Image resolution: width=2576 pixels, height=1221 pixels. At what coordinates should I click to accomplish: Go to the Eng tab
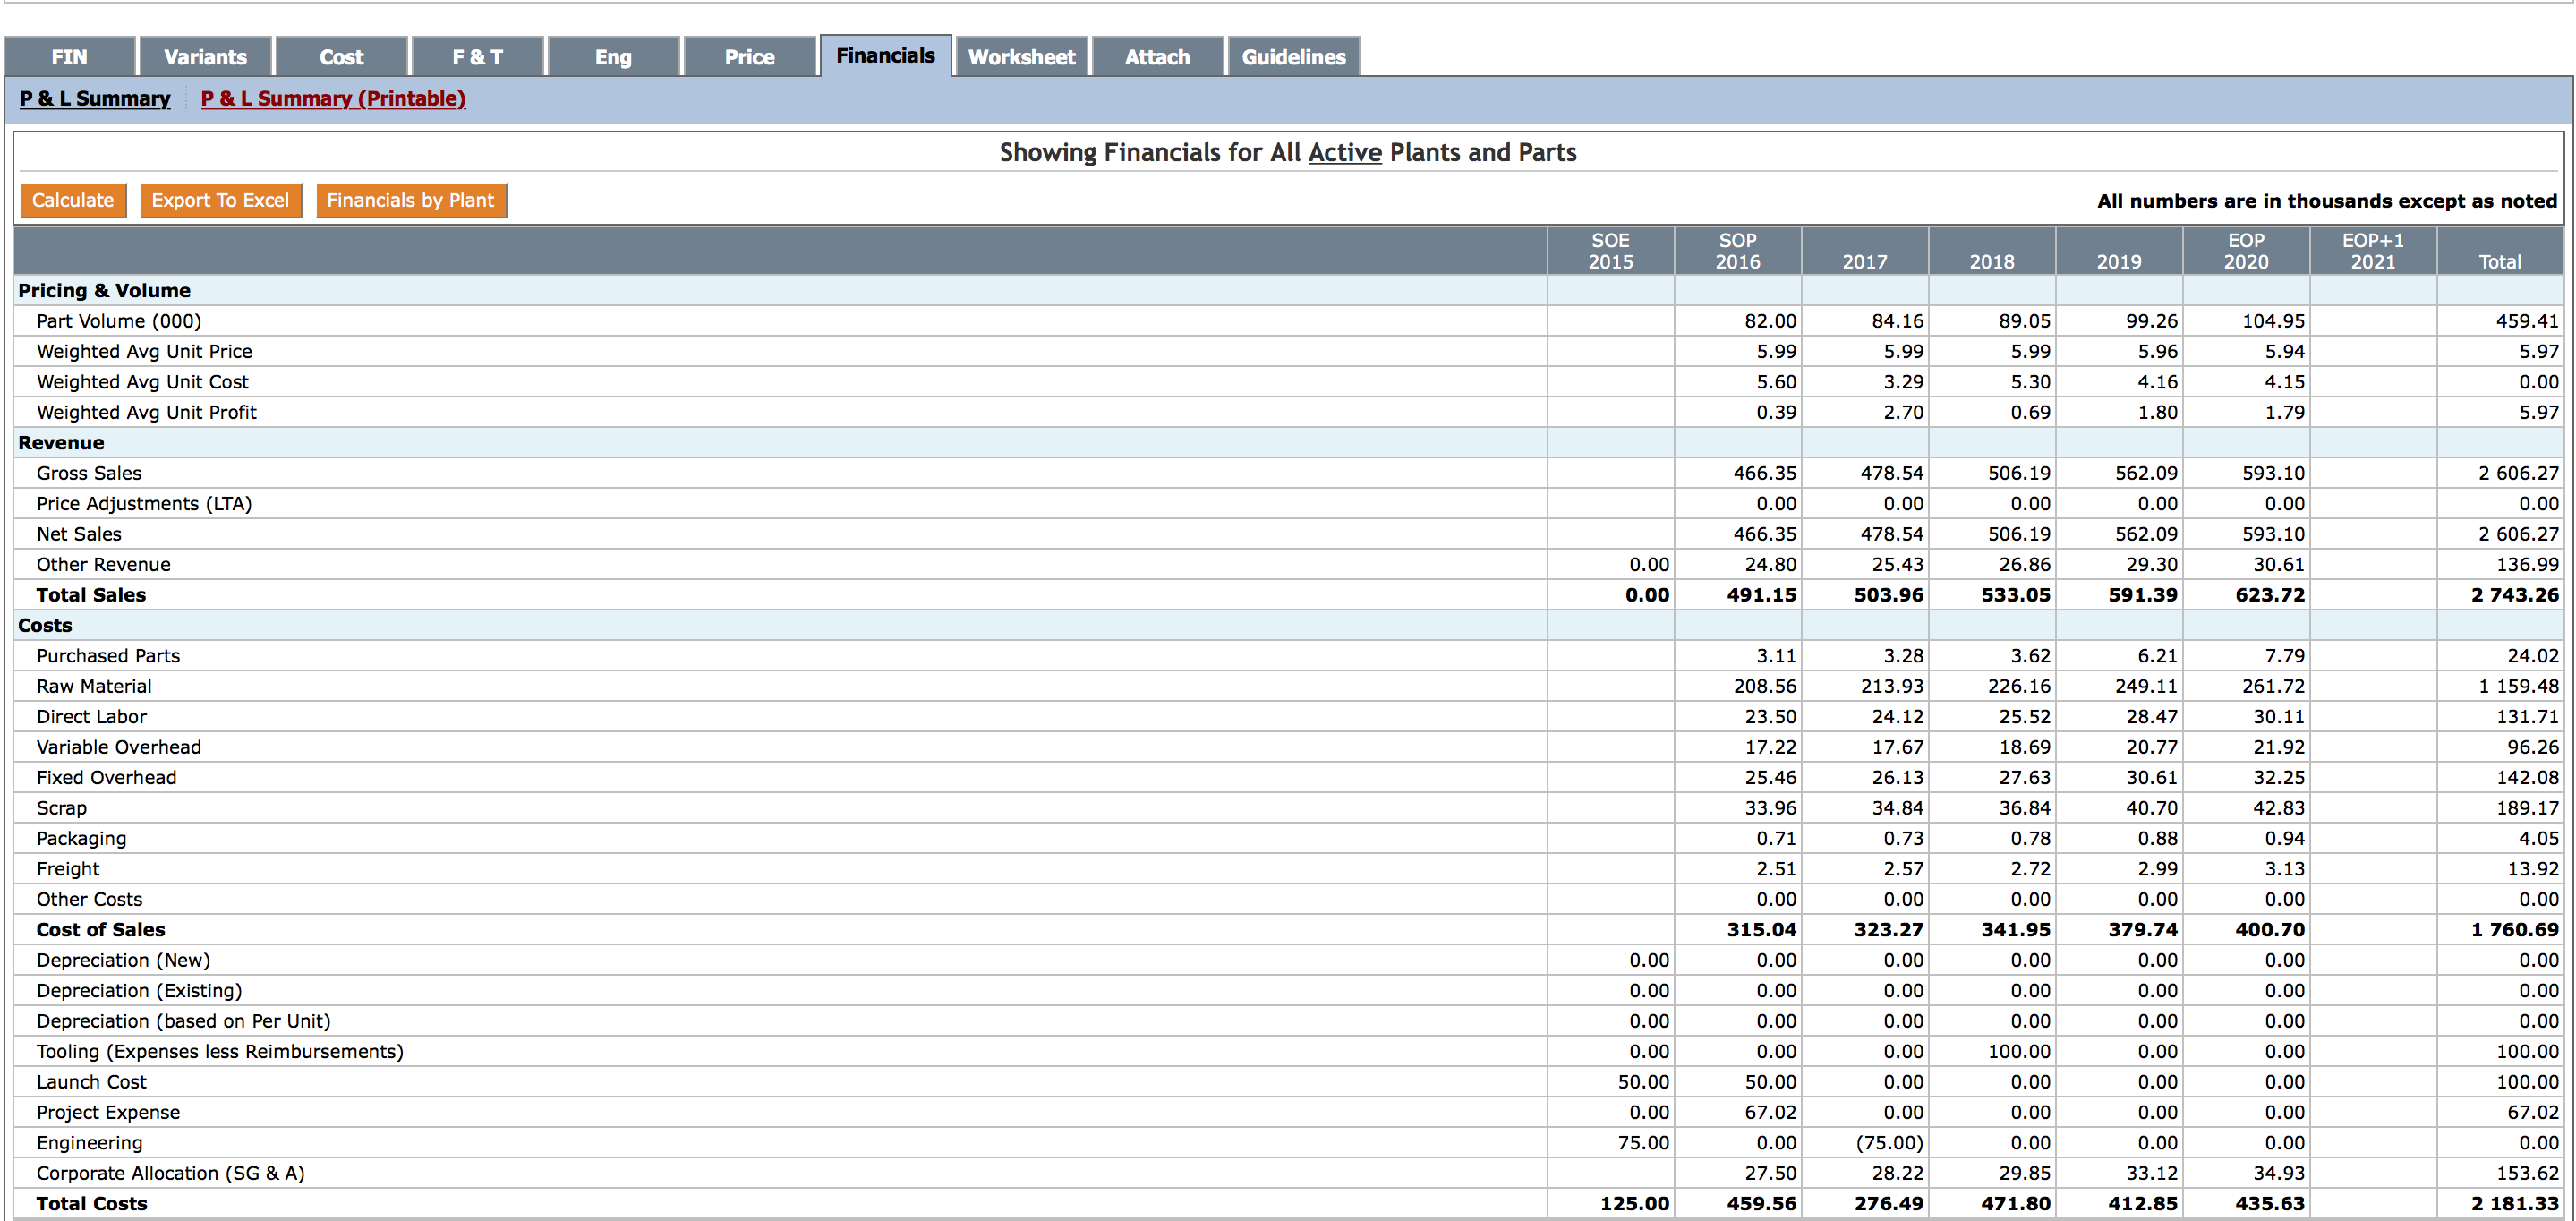[613, 57]
